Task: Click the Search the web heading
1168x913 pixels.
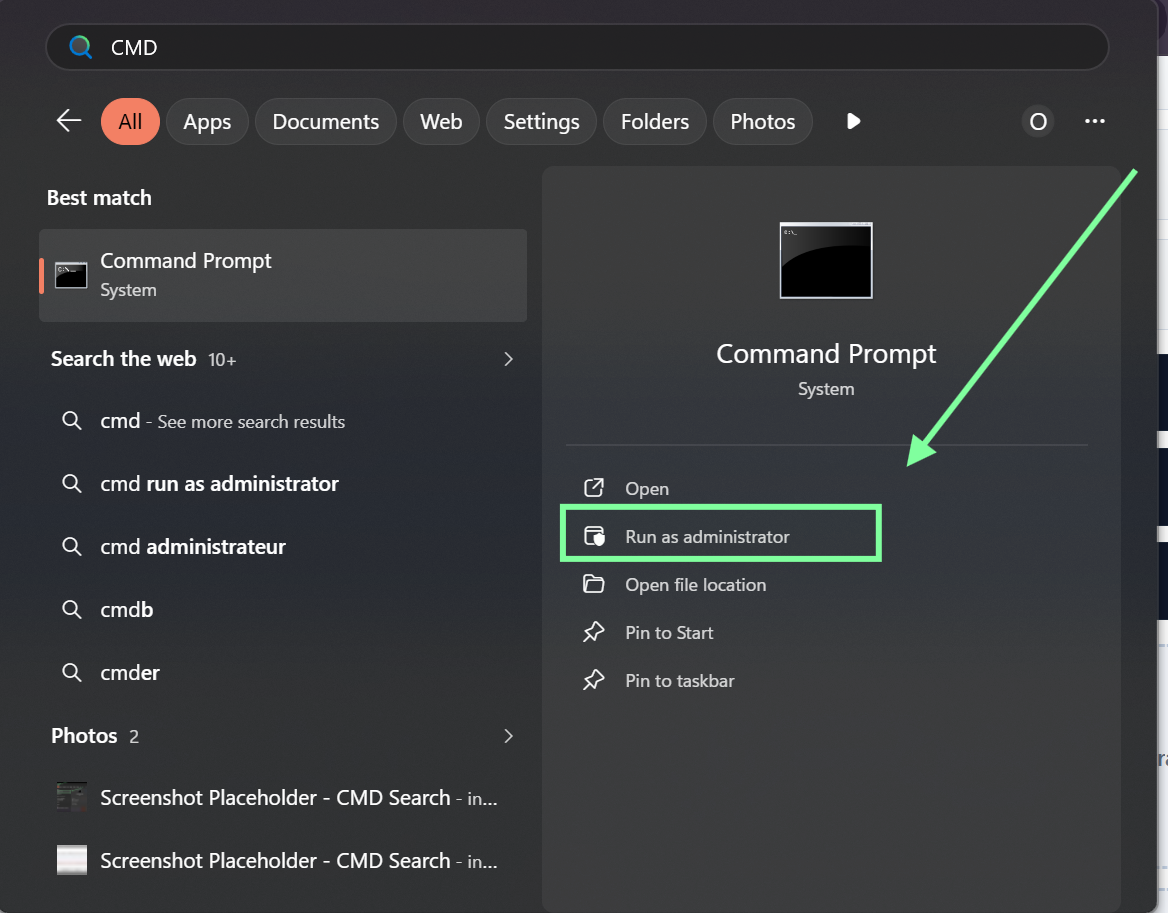Action: [124, 359]
